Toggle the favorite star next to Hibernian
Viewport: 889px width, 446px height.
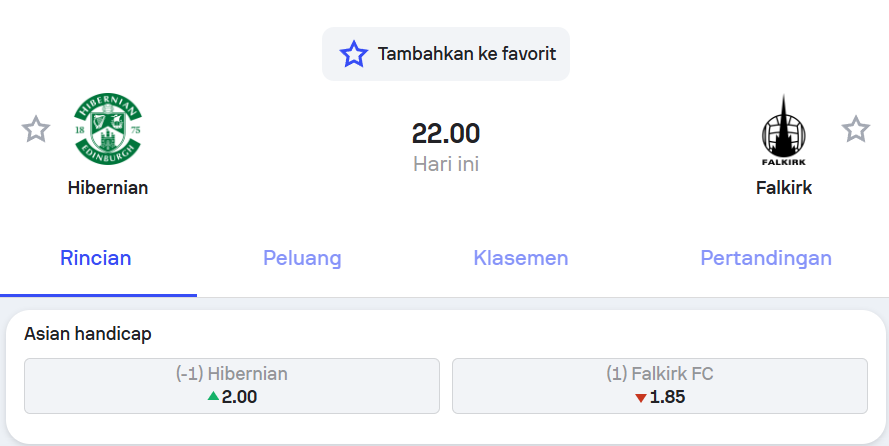click(36, 129)
